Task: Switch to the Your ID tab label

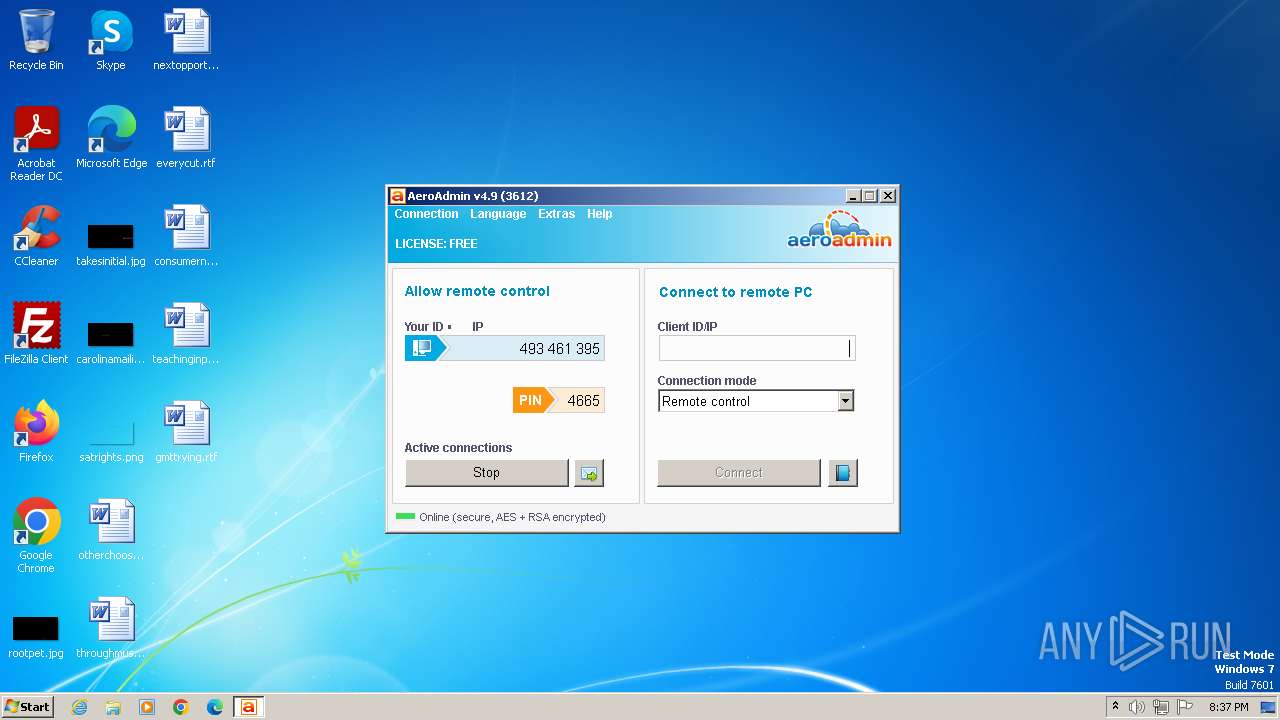Action: coord(424,327)
